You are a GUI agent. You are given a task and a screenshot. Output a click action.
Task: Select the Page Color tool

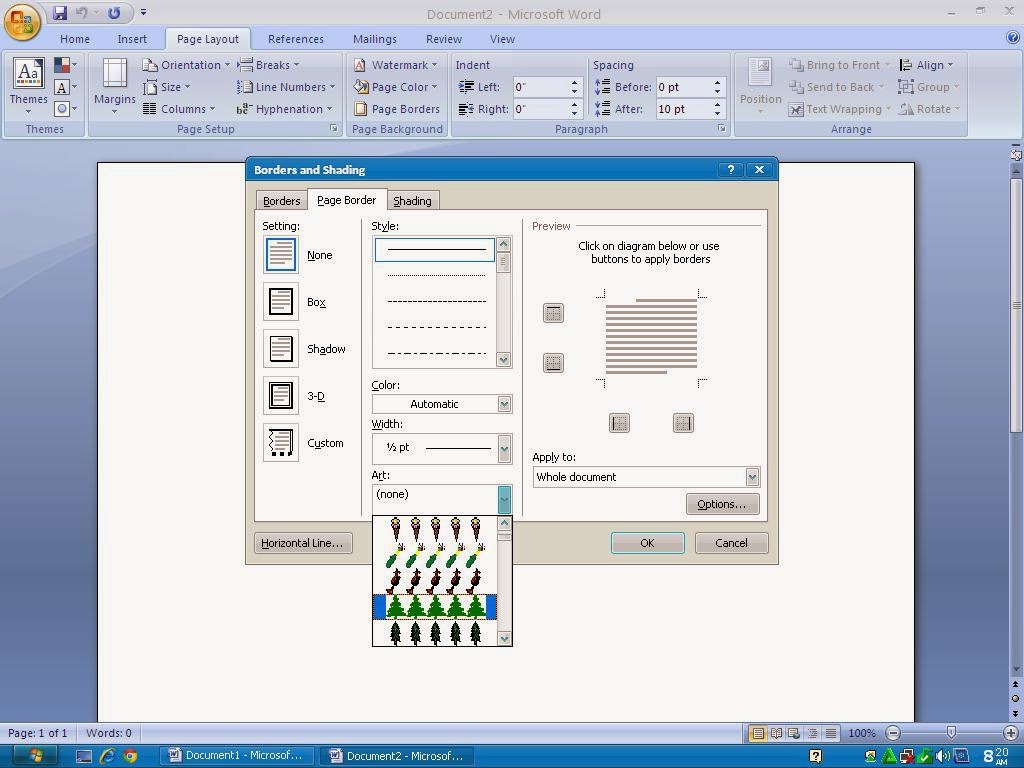398,87
